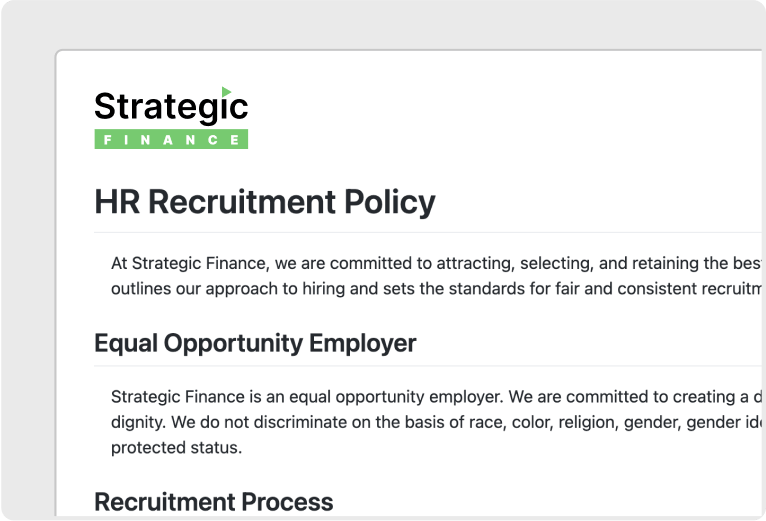Click the line beginning dignity. We do not

[x=436, y=422]
